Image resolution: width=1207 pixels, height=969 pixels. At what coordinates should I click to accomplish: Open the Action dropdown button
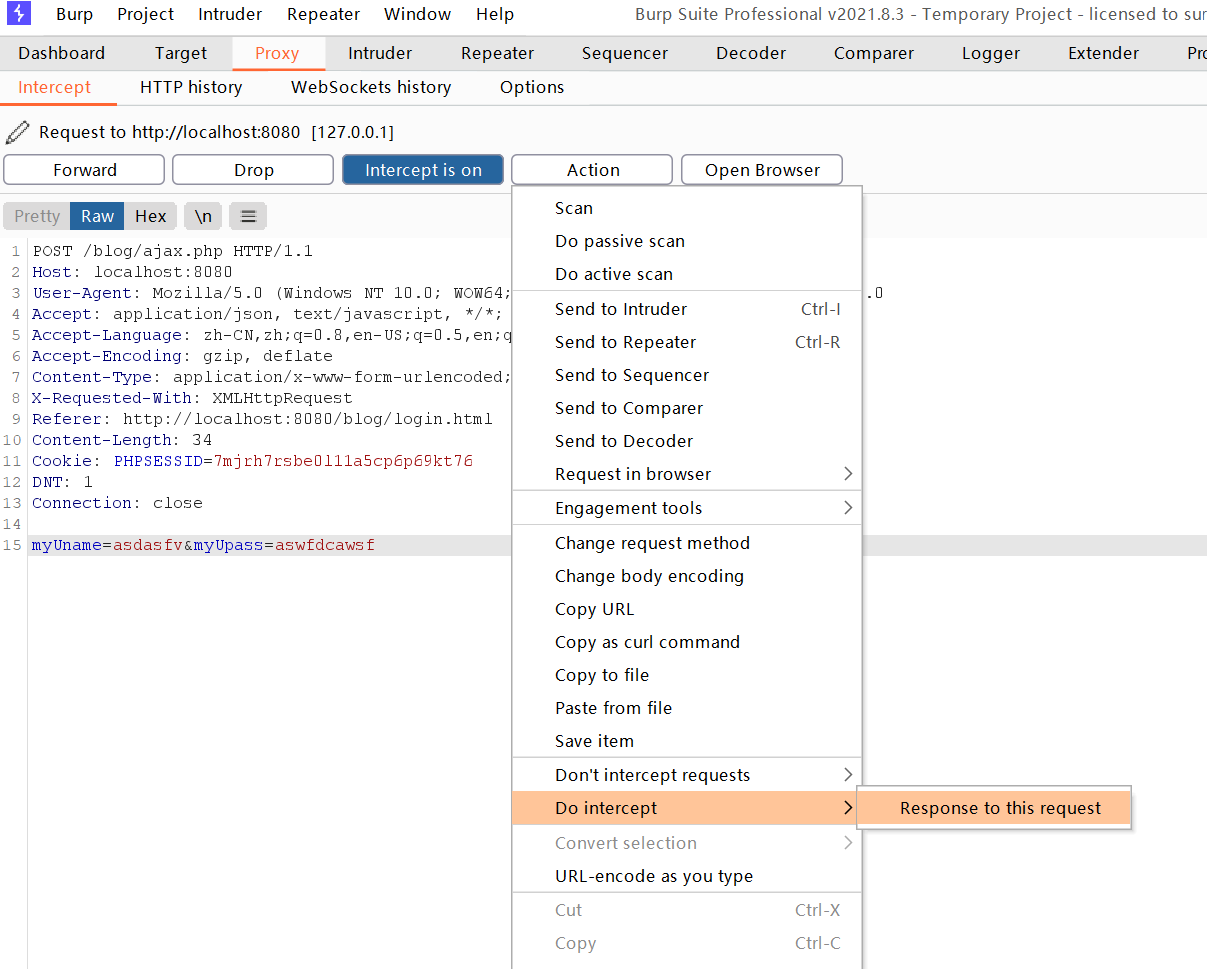coord(592,170)
